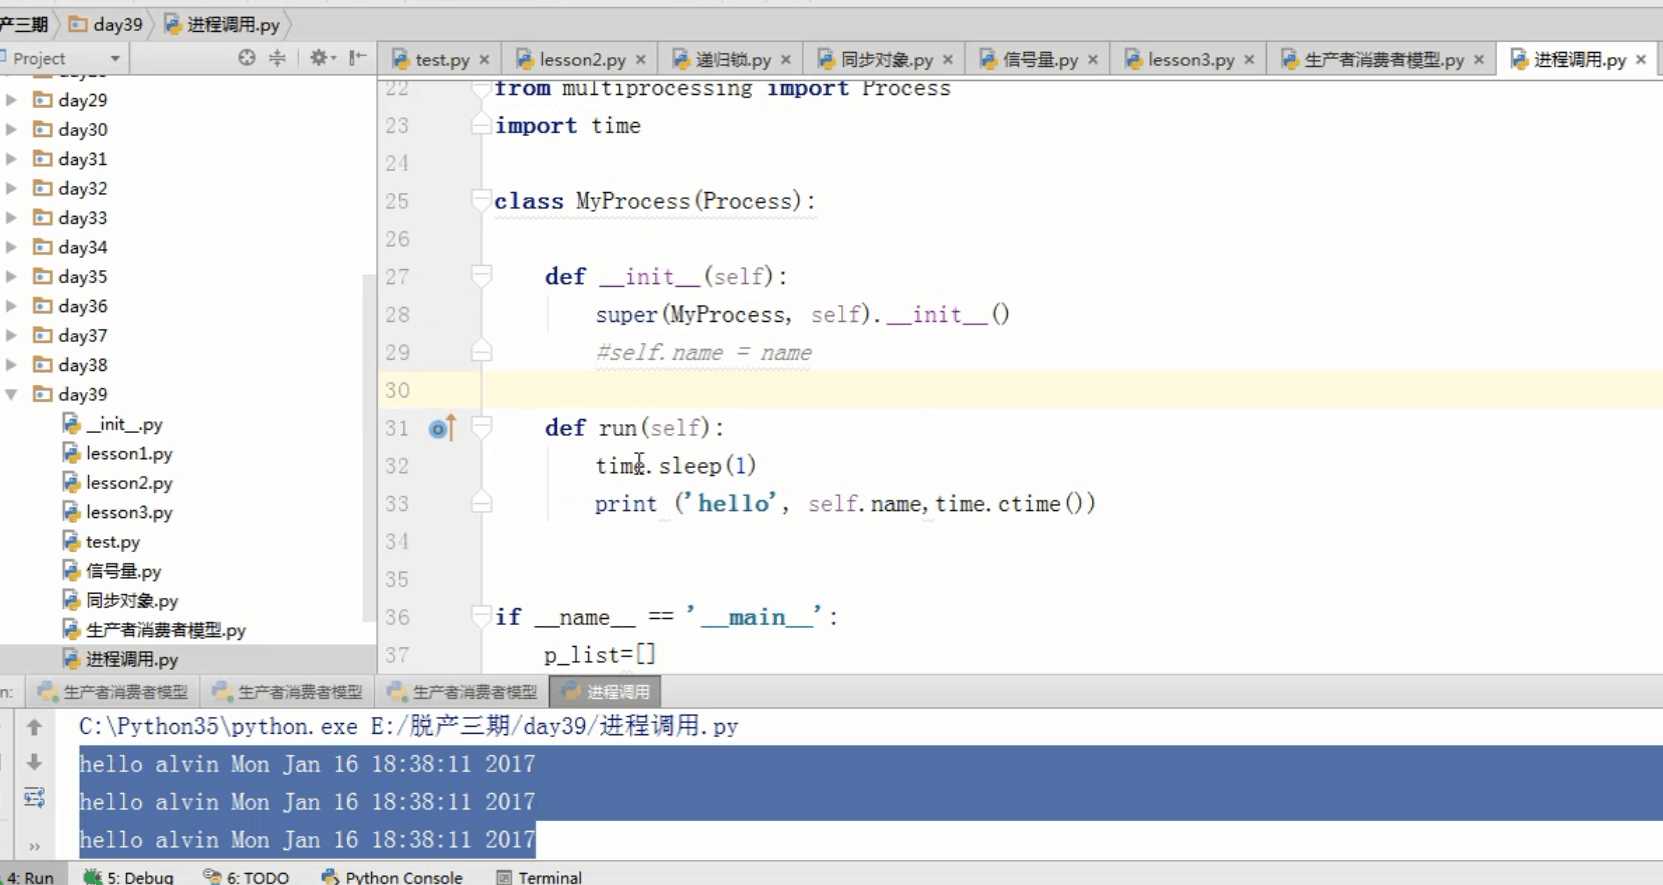
Task: Expand the day29 folder
Action: [x=12, y=100]
